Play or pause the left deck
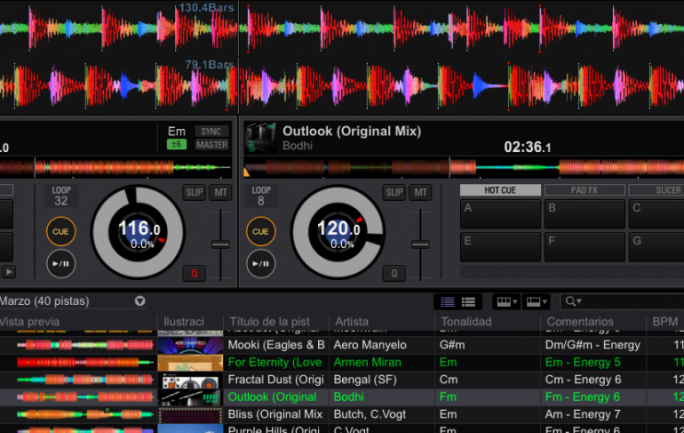The height and width of the screenshot is (433, 684). (x=61, y=263)
